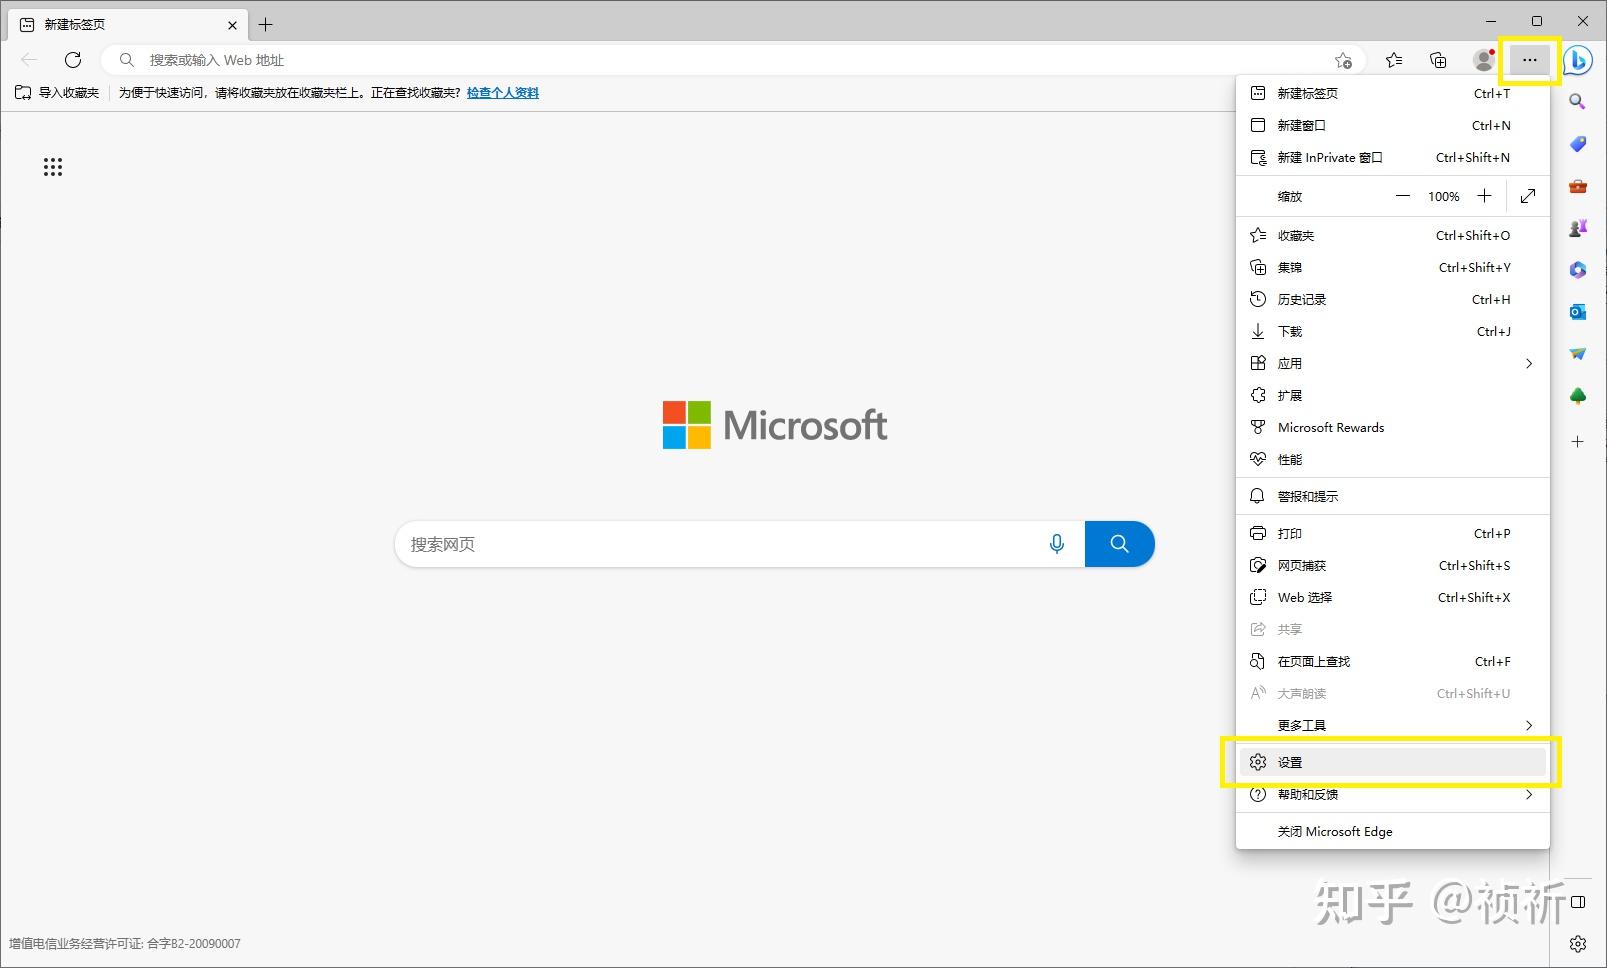Screen dimensions: 1607x968
Task: Click the Bing chat sidebar icon
Action: click(1578, 60)
